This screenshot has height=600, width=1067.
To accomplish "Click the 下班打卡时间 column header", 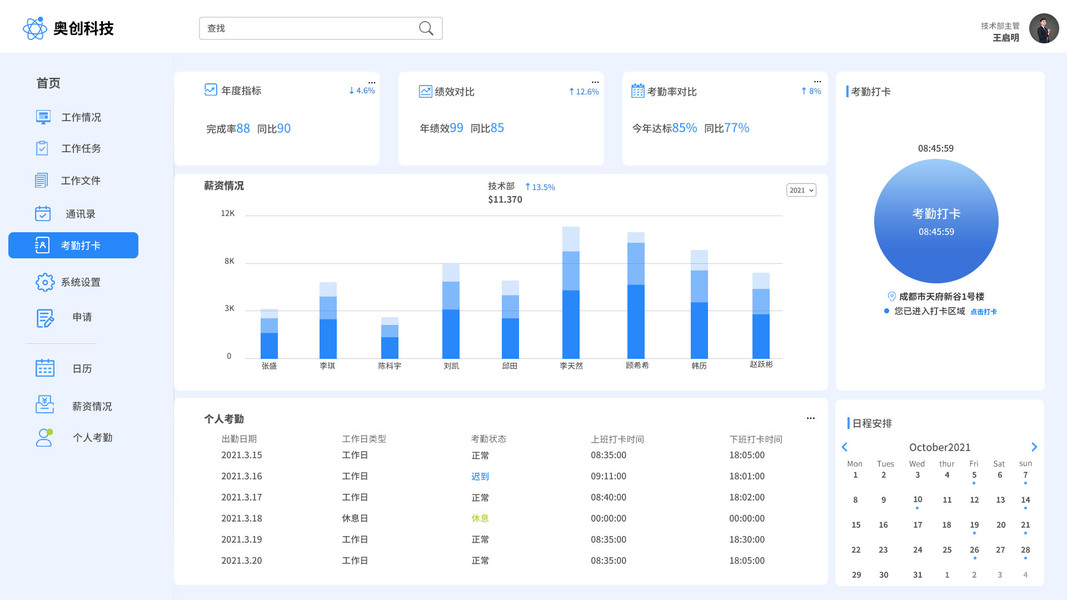I will 755,439.
